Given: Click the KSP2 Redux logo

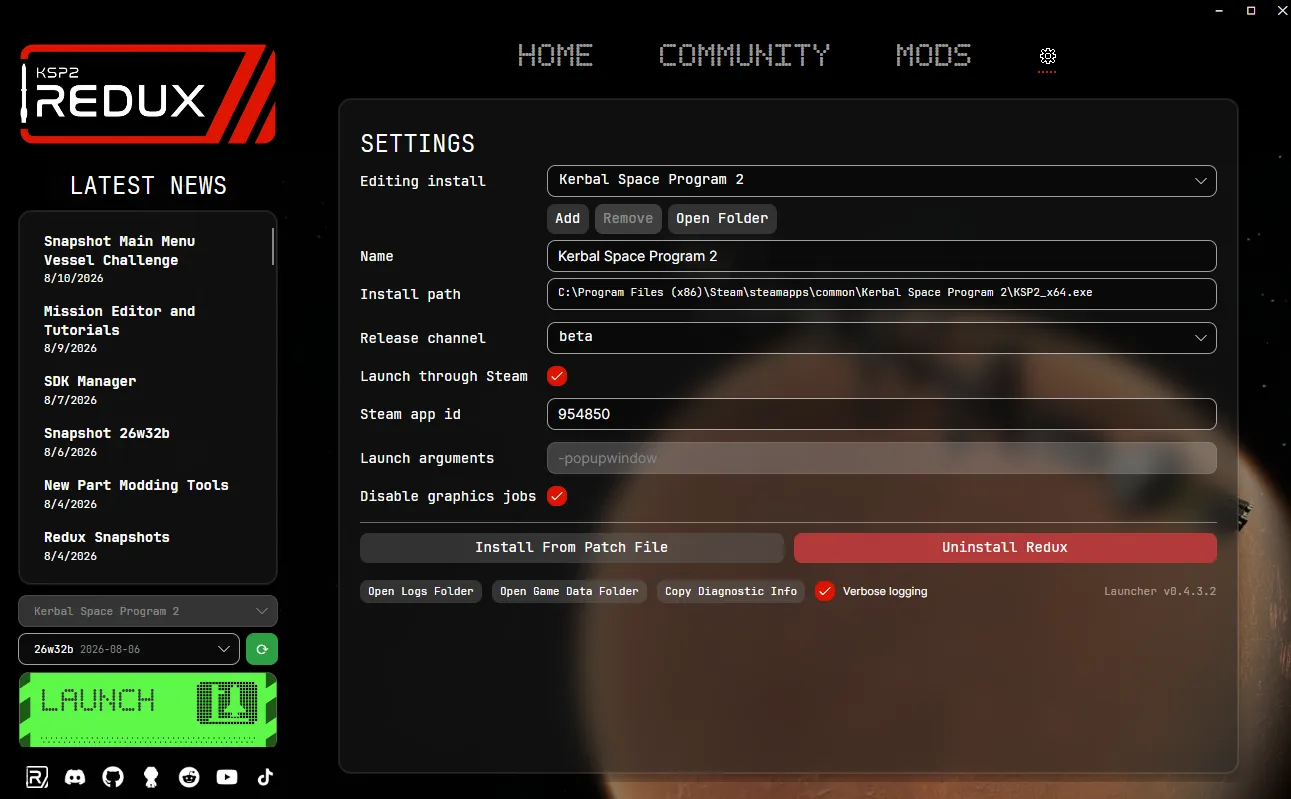Looking at the screenshot, I should tap(148, 94).
